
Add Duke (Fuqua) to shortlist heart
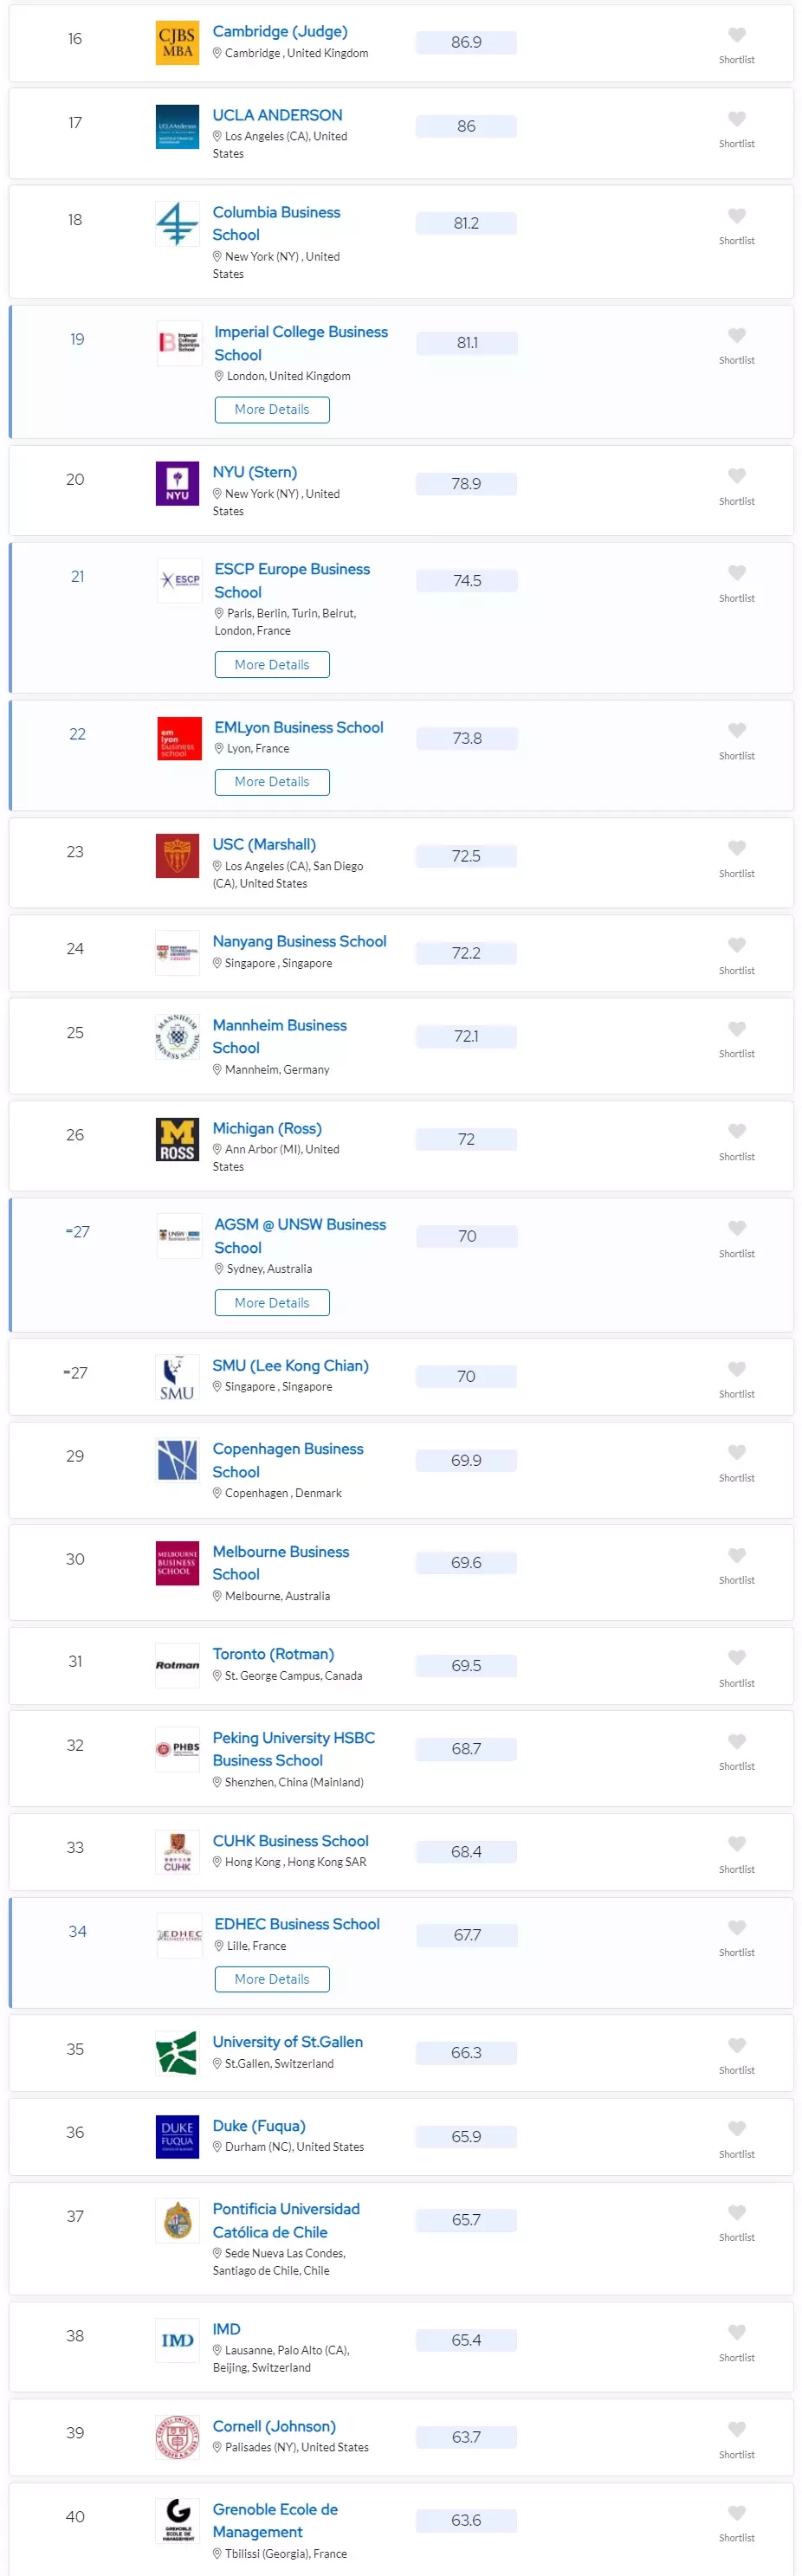coord(736,2129)
